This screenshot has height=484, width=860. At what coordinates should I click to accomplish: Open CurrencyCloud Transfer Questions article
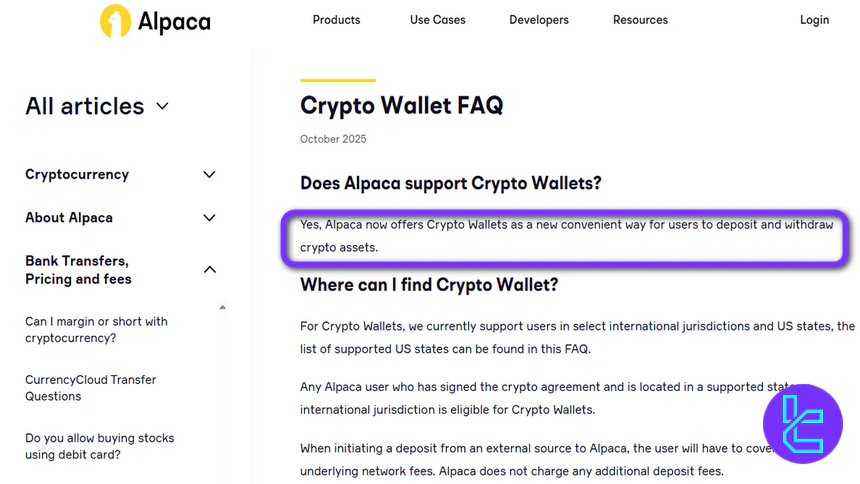90,388
